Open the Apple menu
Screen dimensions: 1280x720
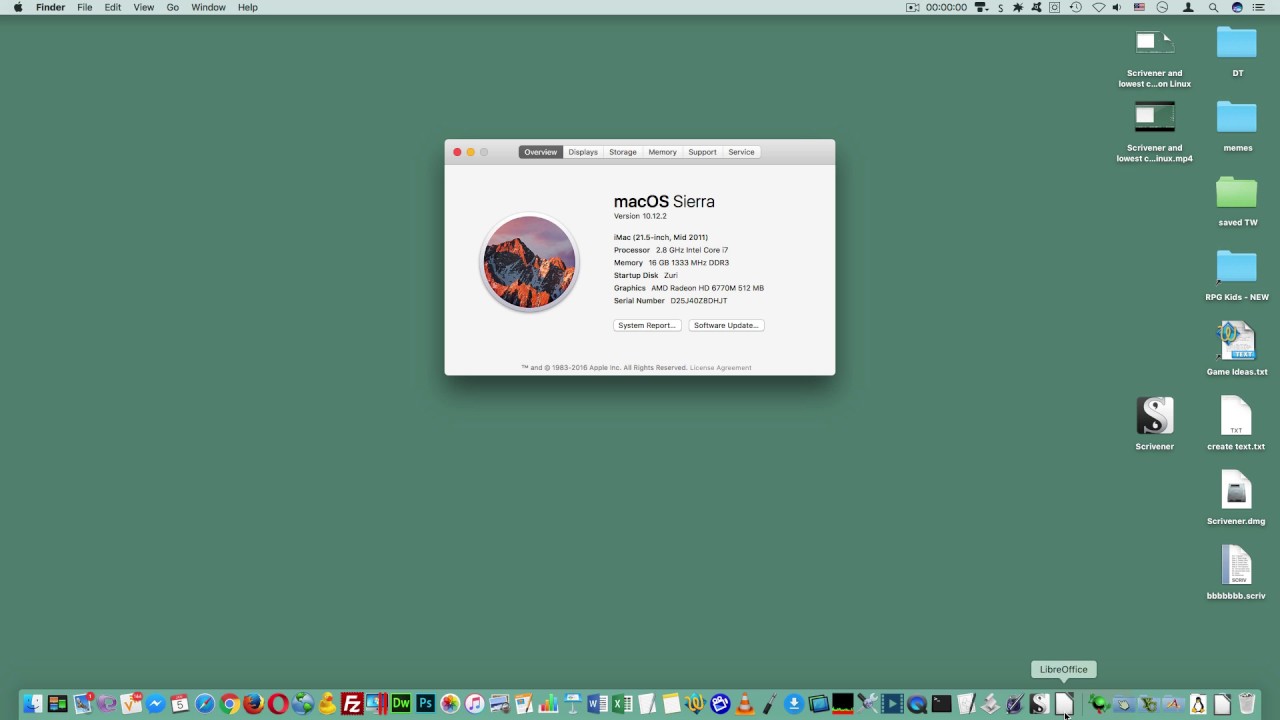pyautogui.click(x=18, y=7)
